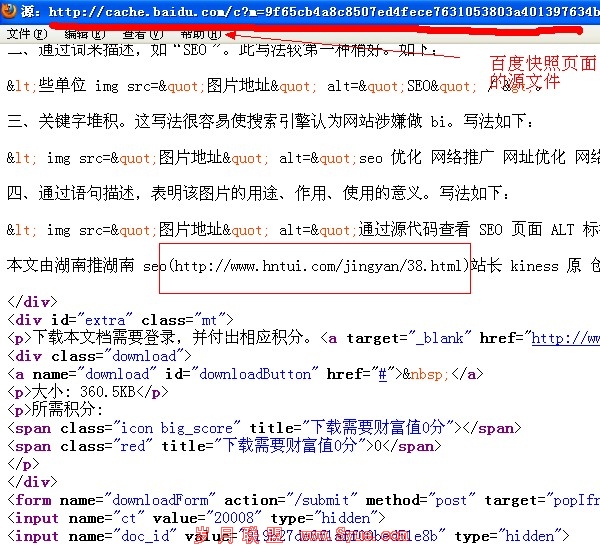Click the </div> tag above the form line
This screenshot has height=545, width=600.
pos(32,482)
